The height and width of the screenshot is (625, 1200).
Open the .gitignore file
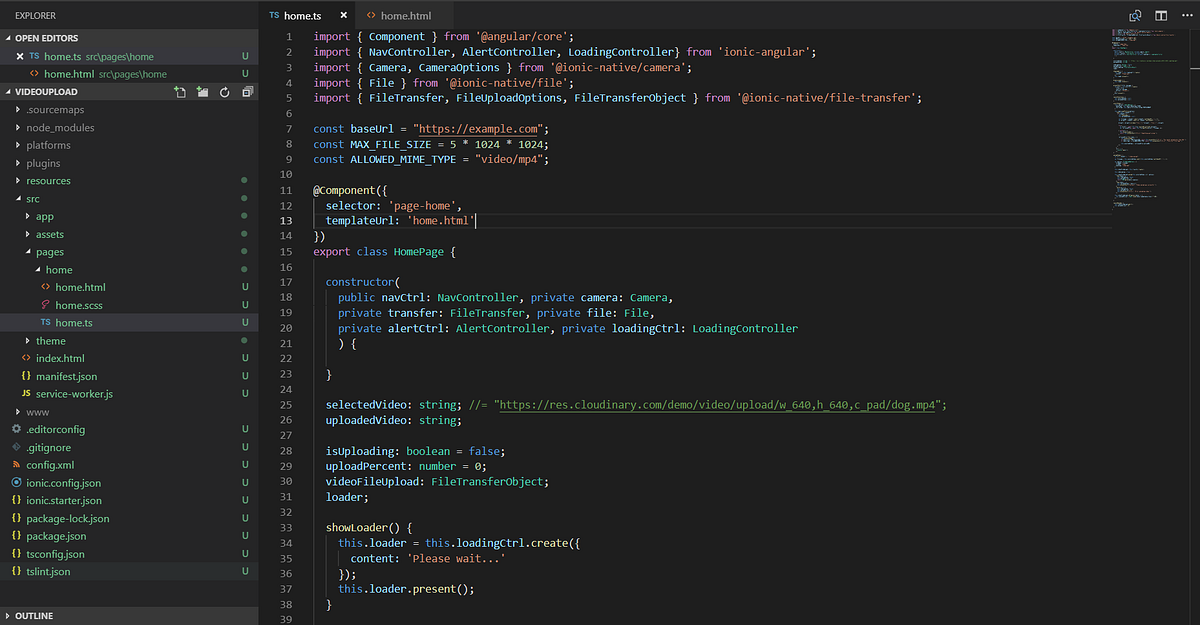coord(129,447)
